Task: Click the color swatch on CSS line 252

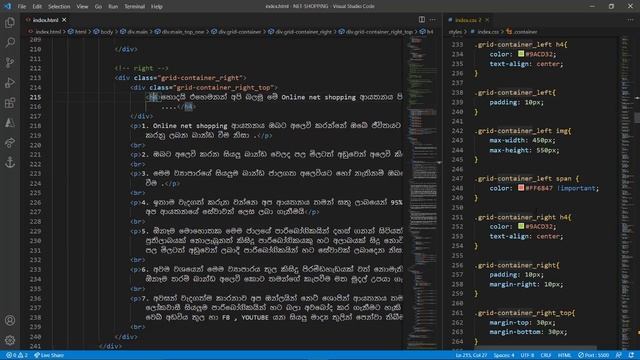Action: coord(521,226)
